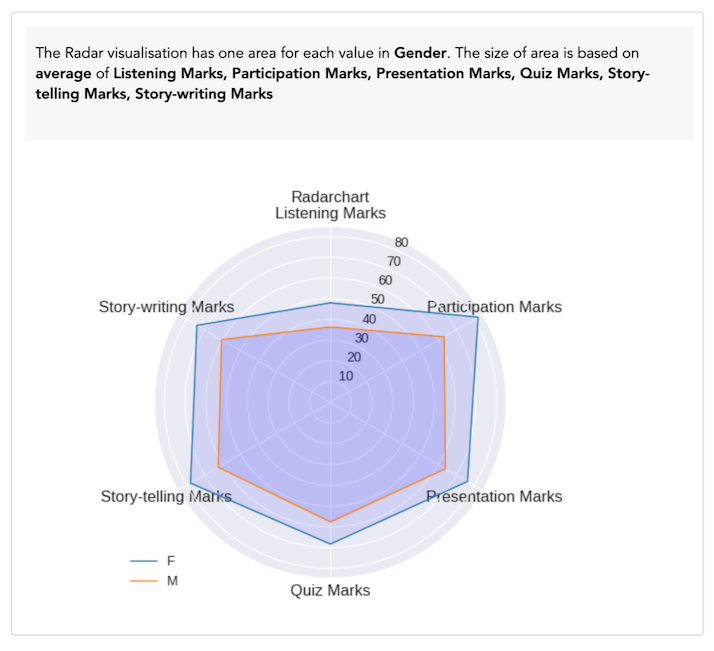The width and height of the screenshot is (714, 651).
Task: Click the blue F legend line swatch
Action: point(144,561)
